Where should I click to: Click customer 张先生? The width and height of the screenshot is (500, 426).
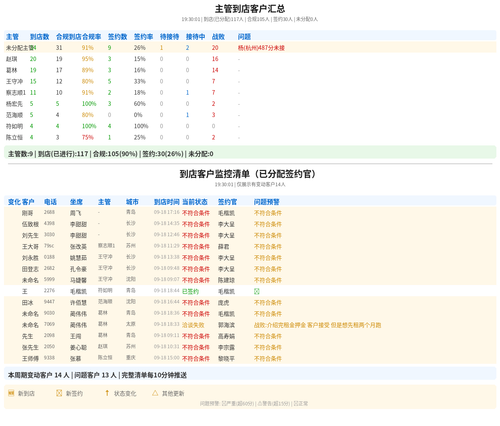pos(30,347)
